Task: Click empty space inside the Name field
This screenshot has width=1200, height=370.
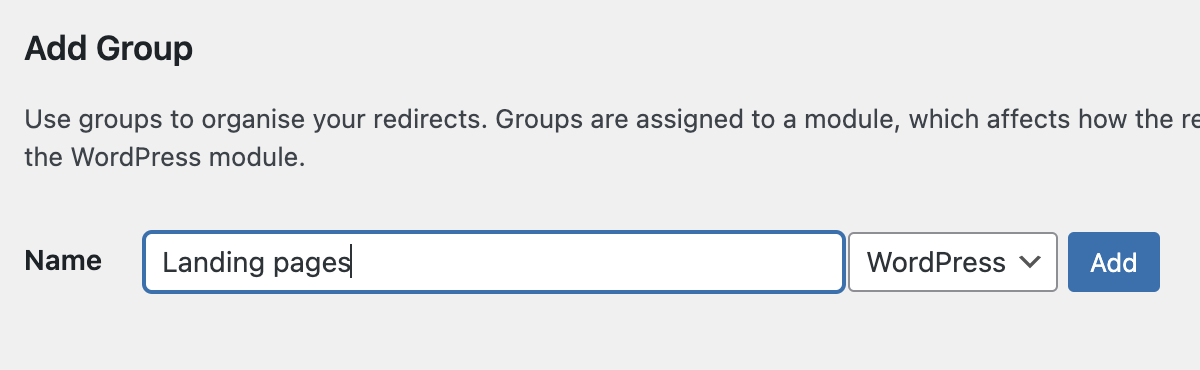Action: pyautogui.click(x=600, y=262)
